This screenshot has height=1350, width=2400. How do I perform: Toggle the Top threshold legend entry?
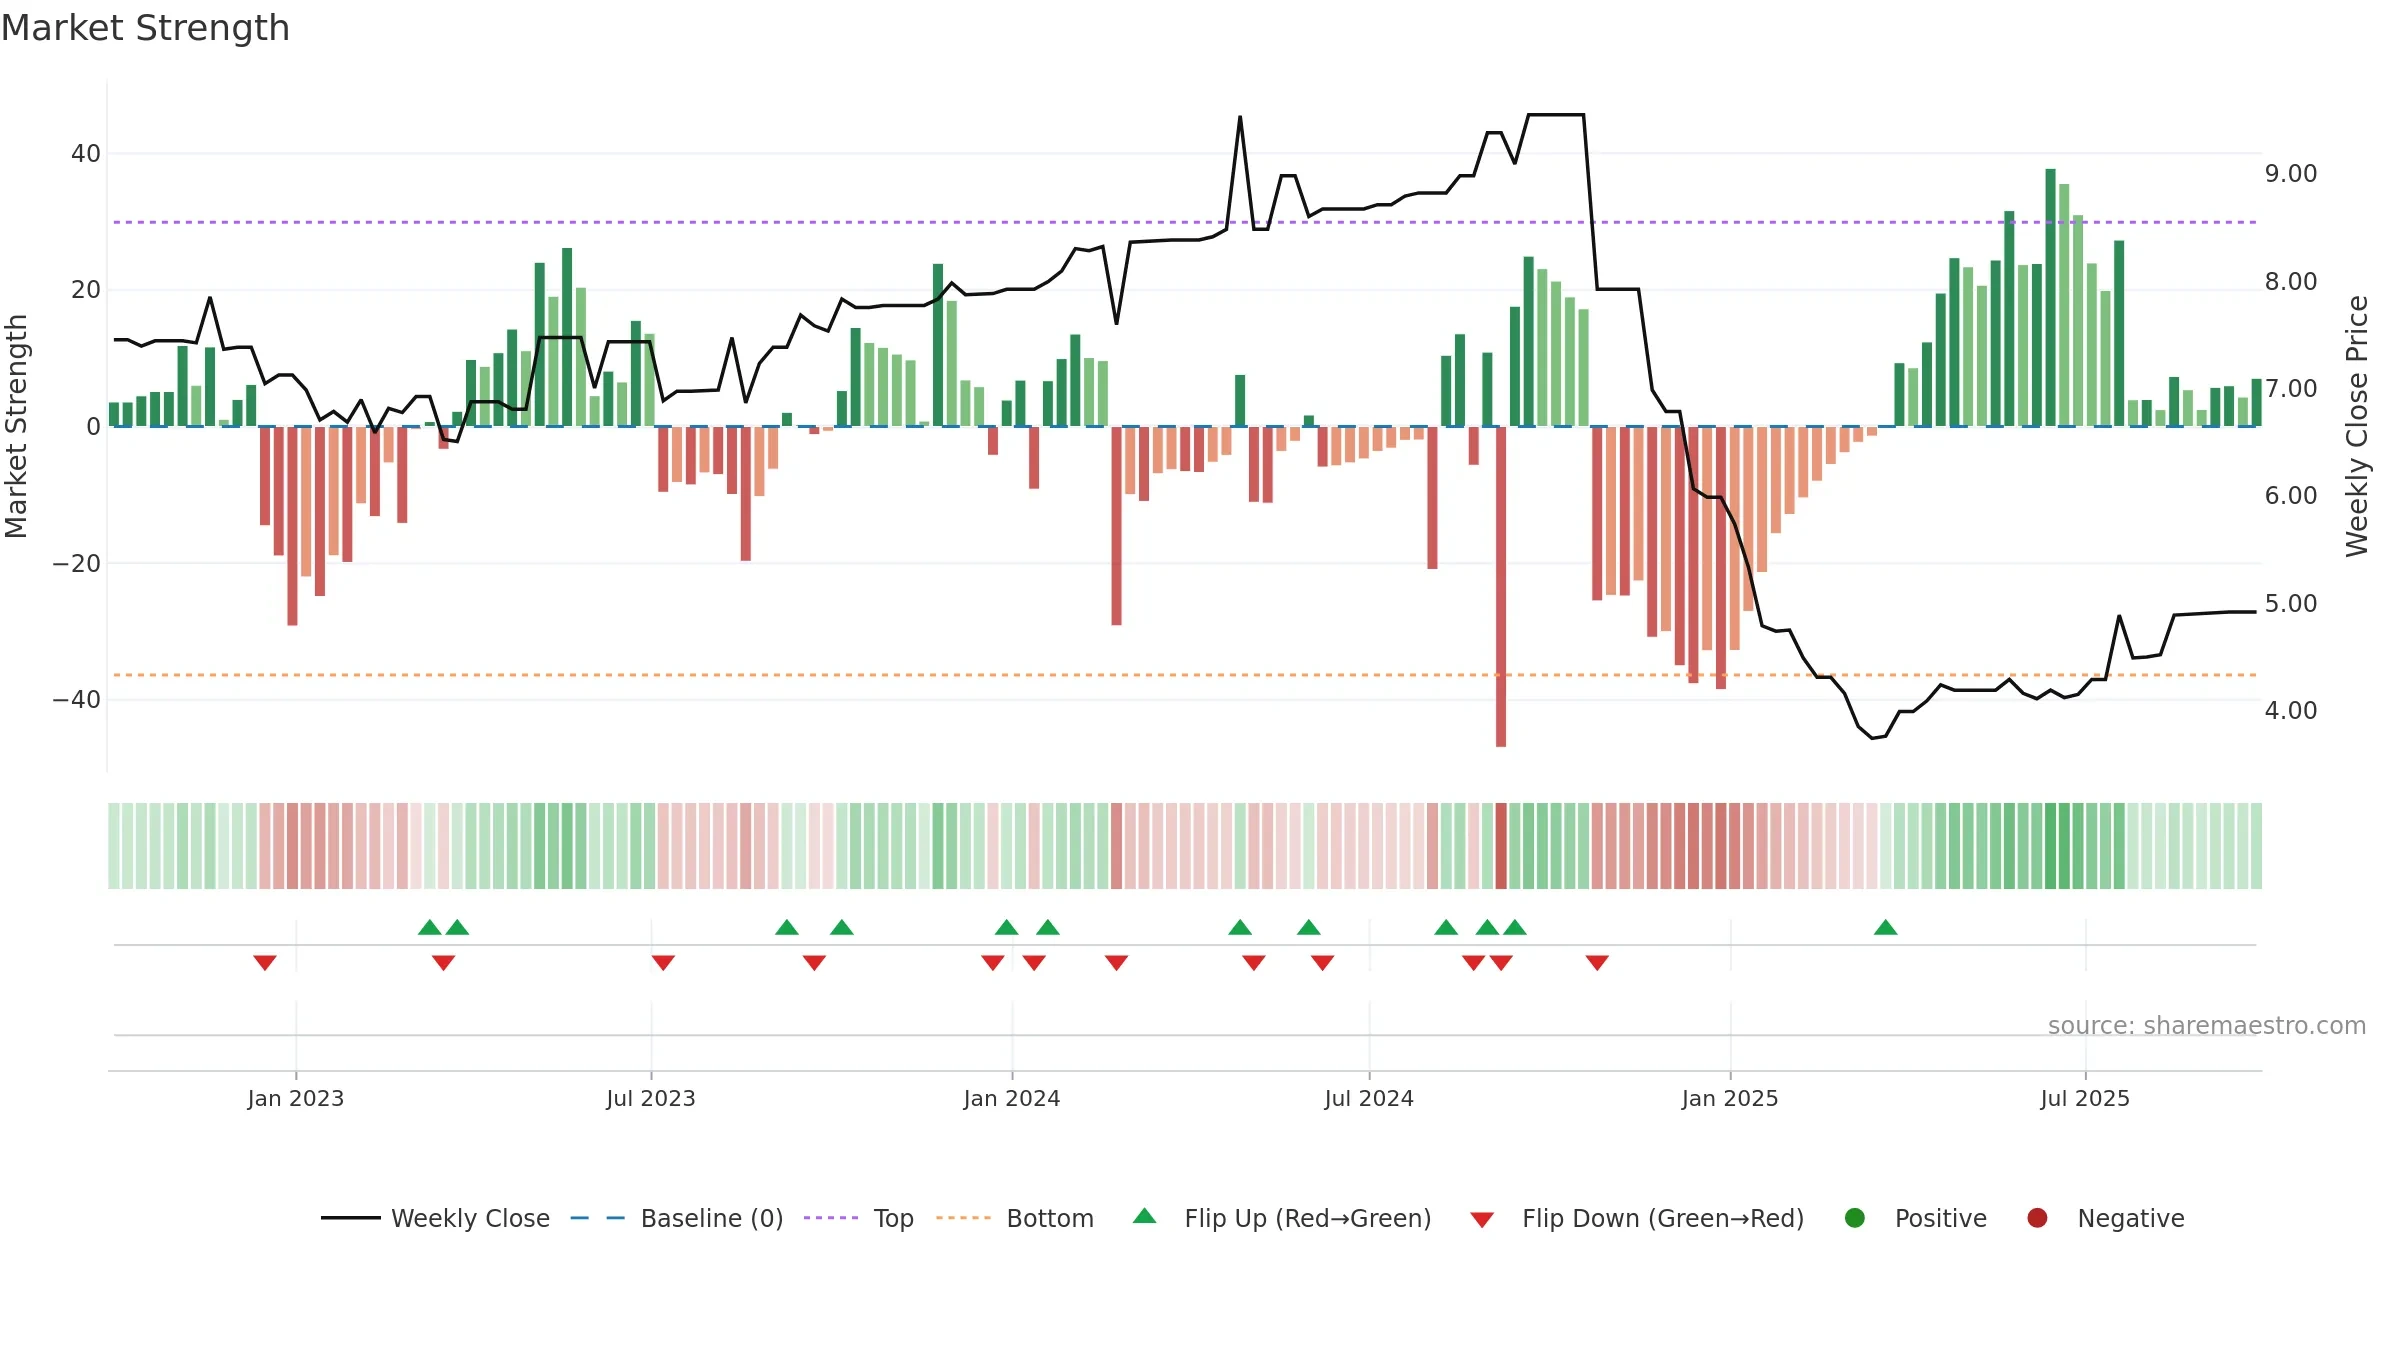[x=859, y=1218]
